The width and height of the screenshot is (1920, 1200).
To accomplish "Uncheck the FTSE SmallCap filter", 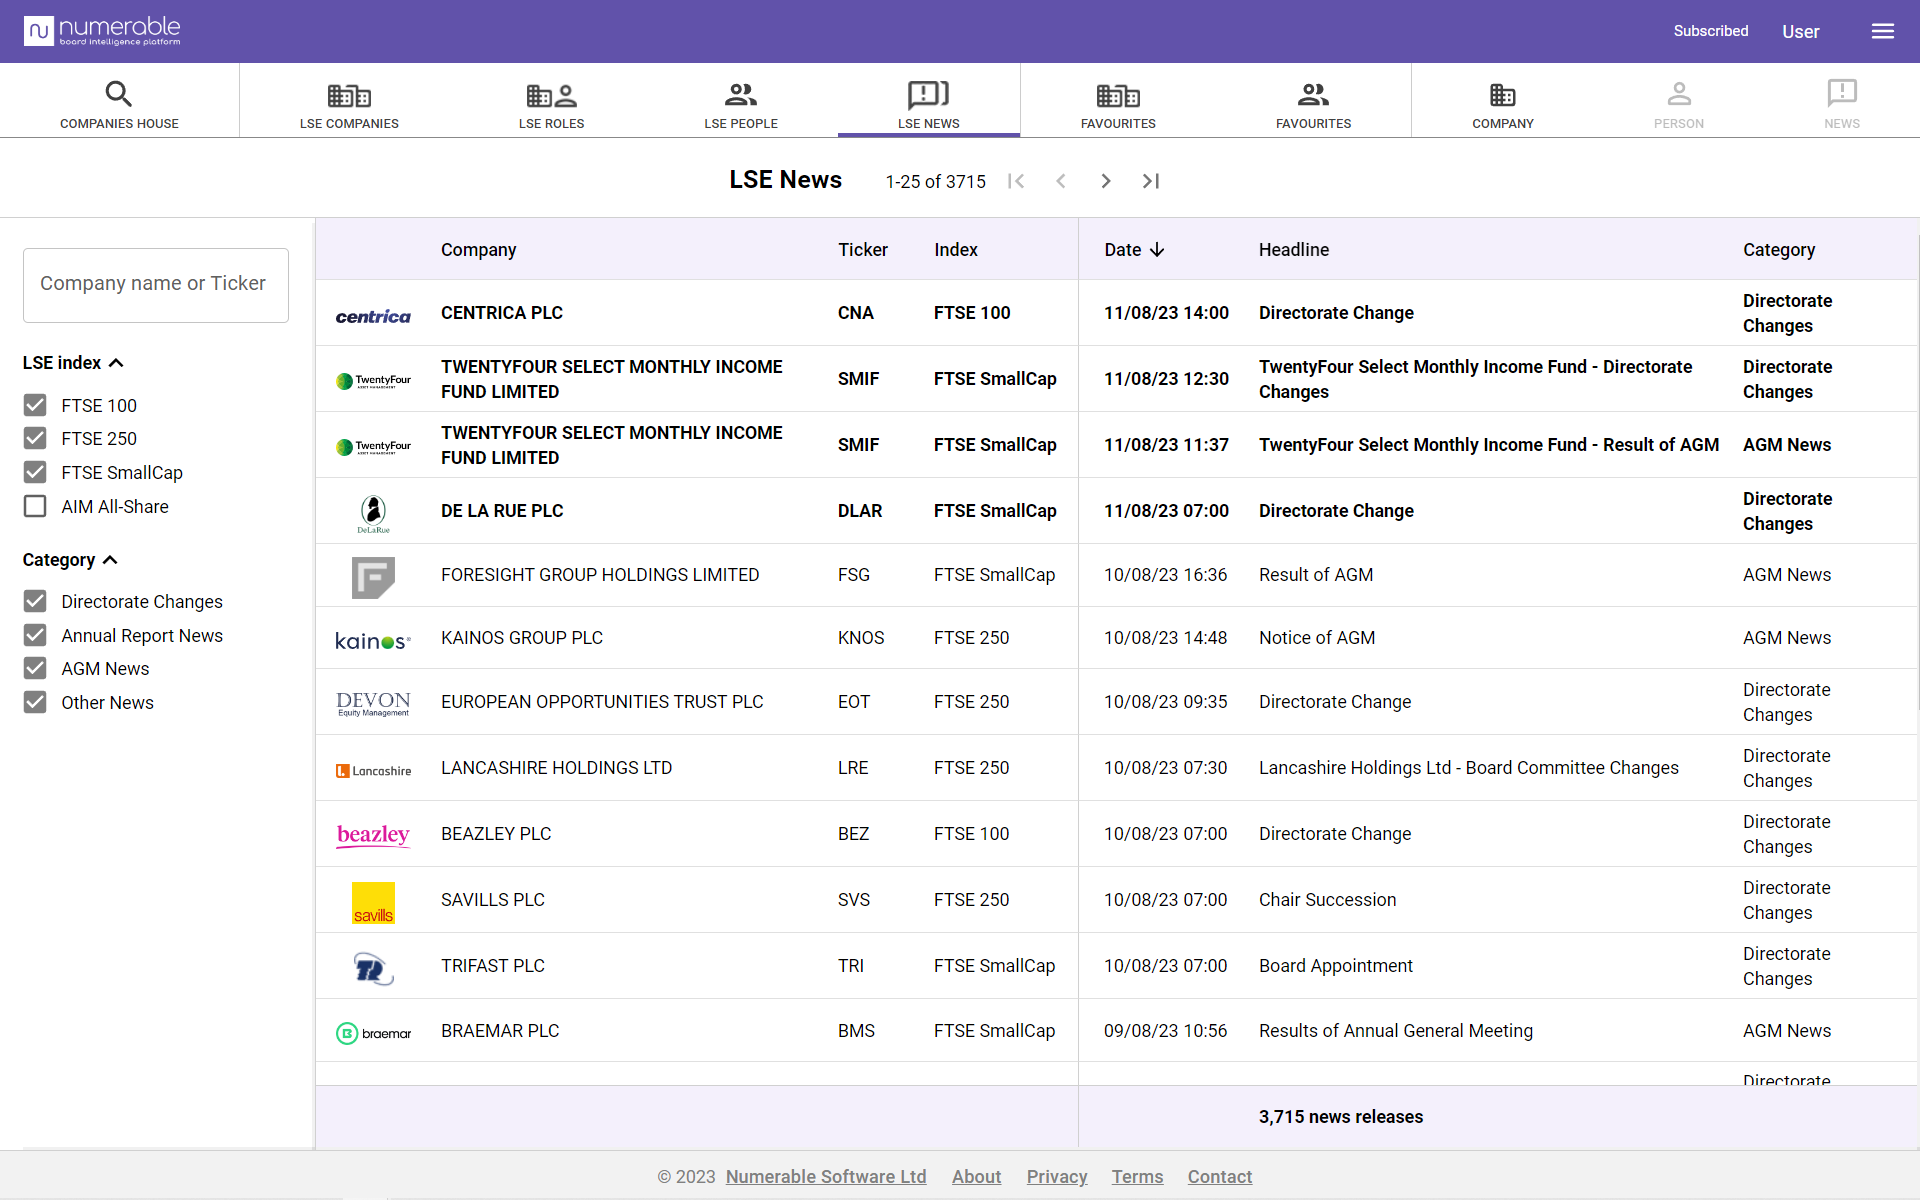I will [x=35, y=472].
